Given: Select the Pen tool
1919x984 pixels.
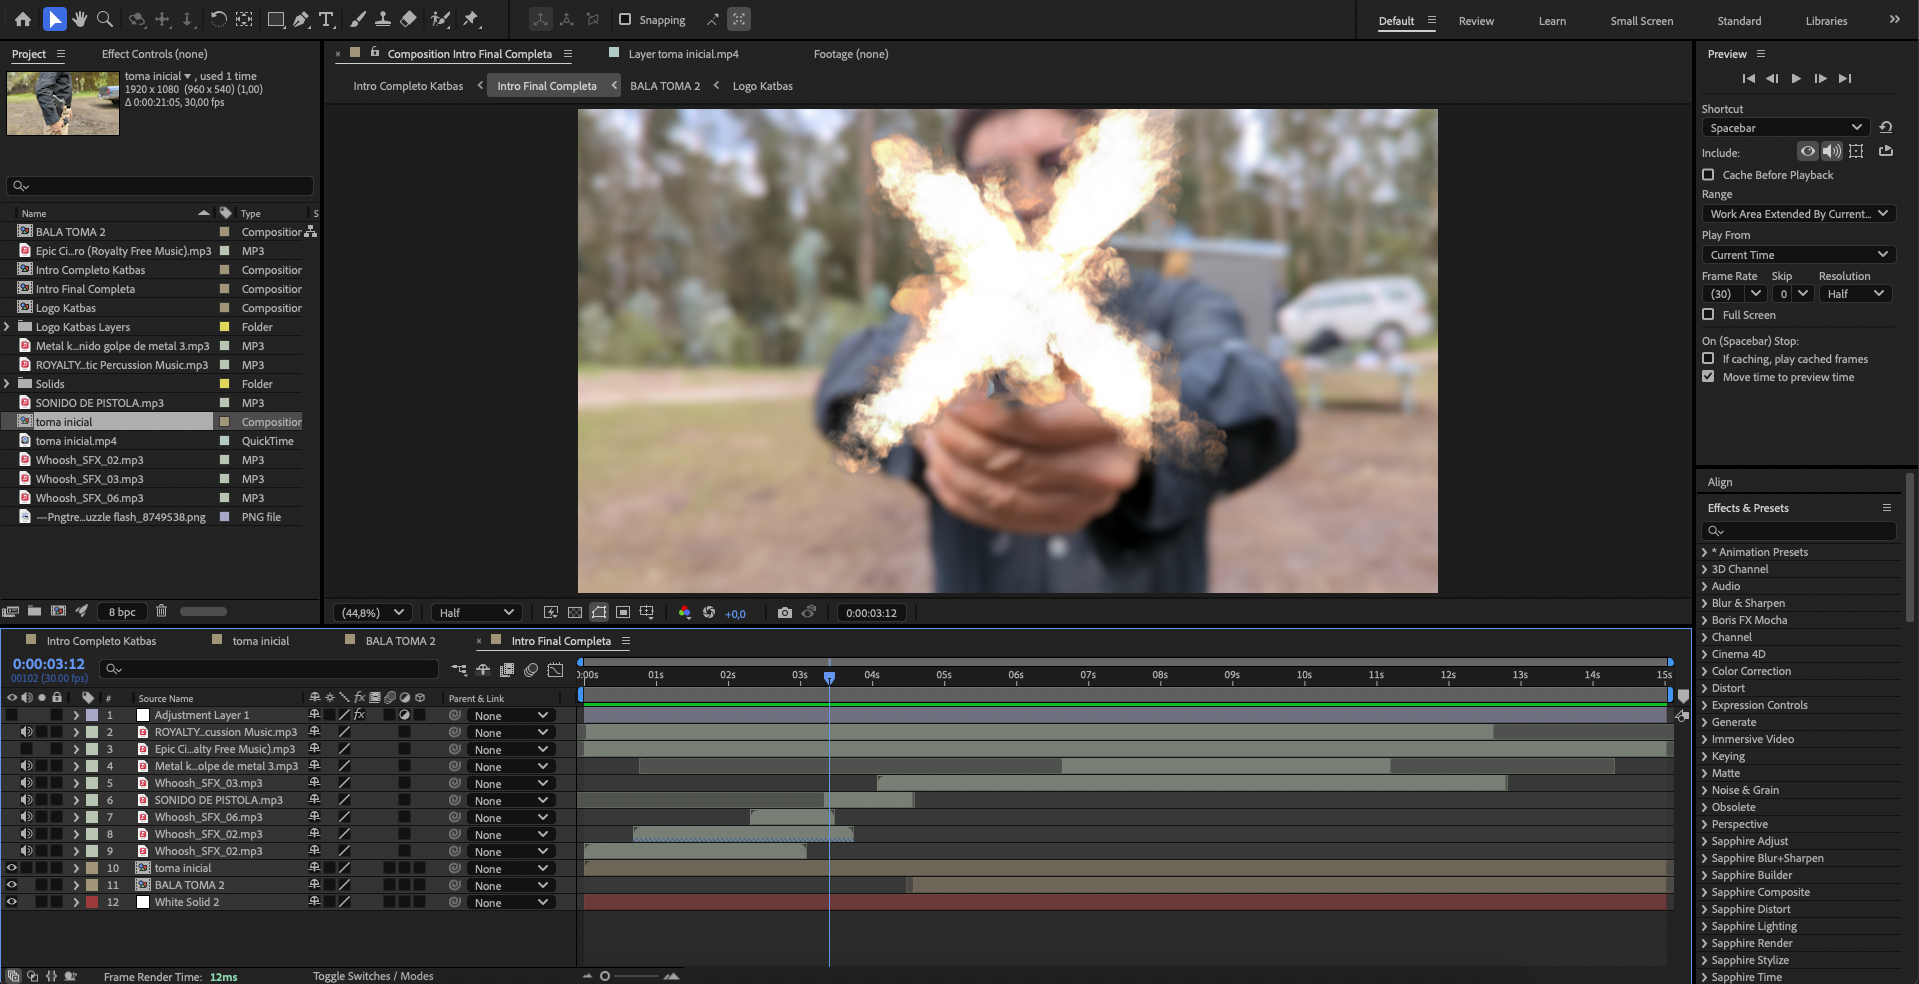Looking at the screenshot, I should 301,19.
